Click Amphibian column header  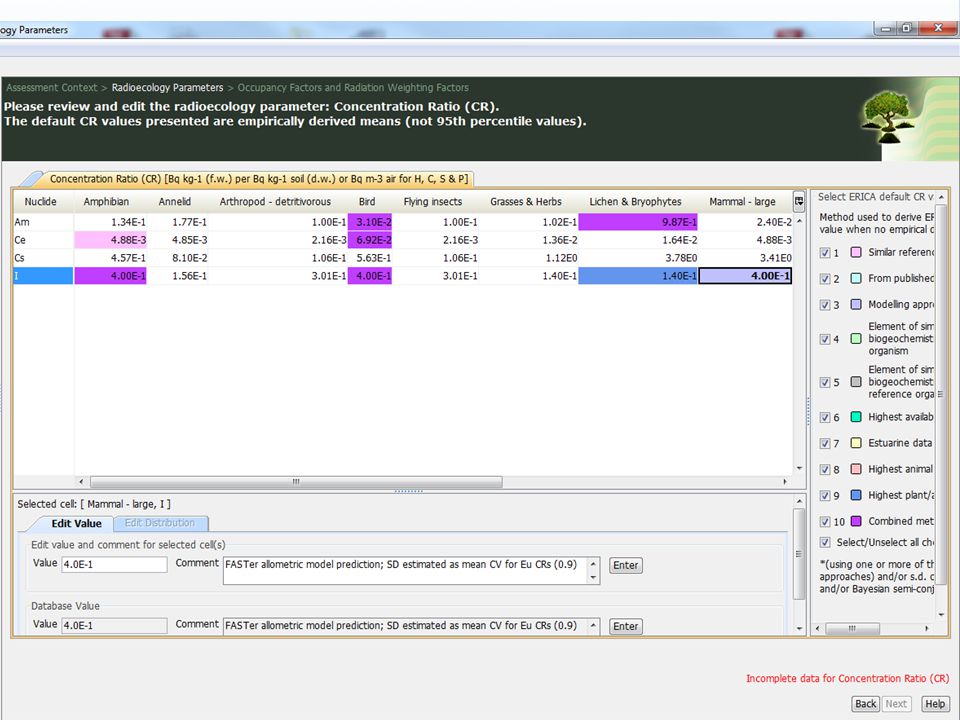coord(107,201)
